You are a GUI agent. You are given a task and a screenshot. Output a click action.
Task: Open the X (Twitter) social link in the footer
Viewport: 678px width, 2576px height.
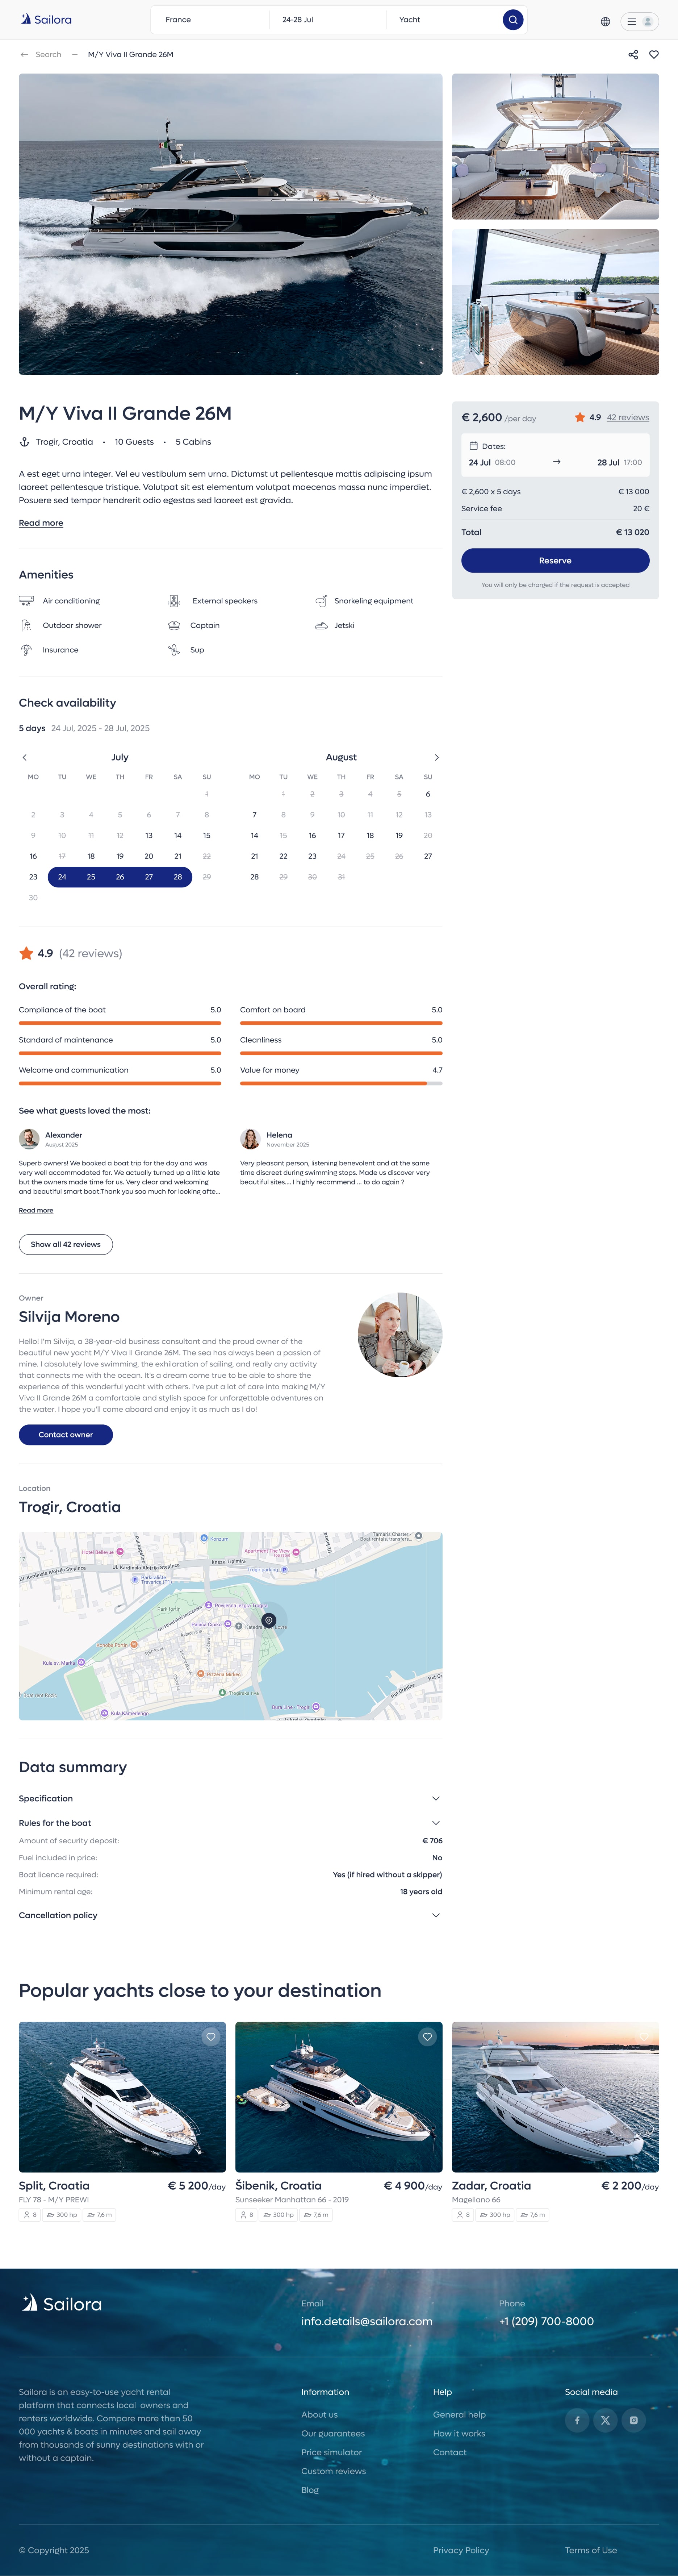tap(605, 2420)
